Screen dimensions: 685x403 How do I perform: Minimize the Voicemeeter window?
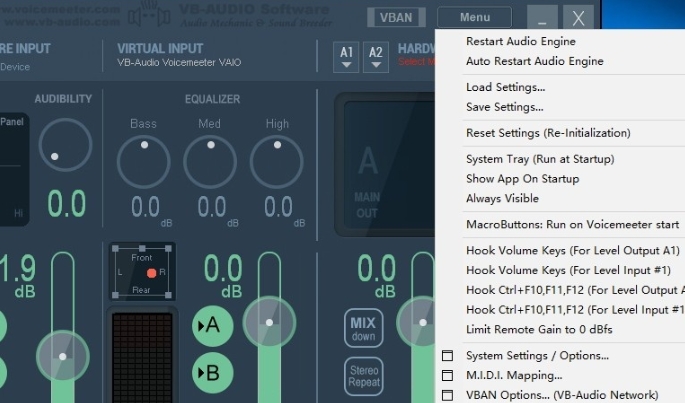point(542,17)
